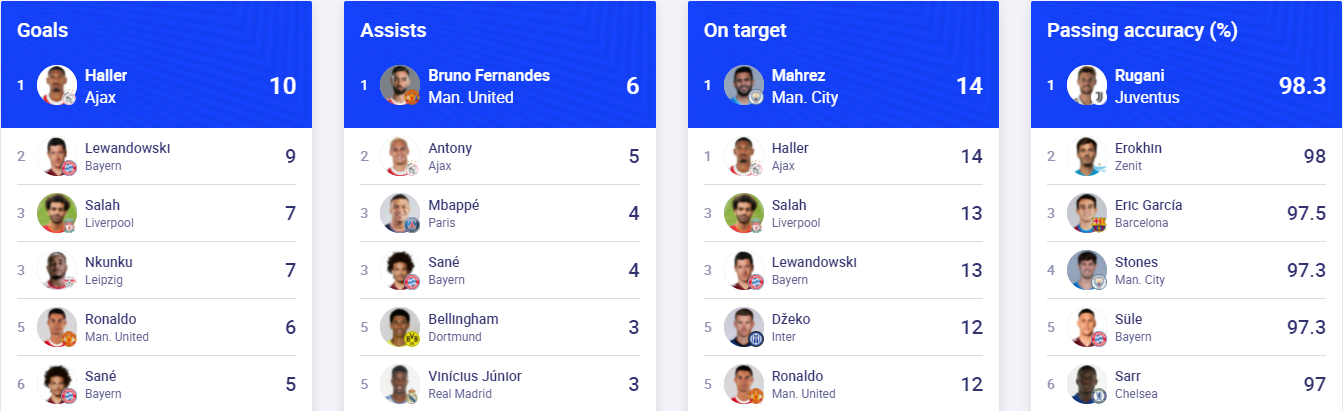Open Bellingham's photo with Dortmund badge
The height and width of the screenshot is (411, 1343).
click(x=400, y=327)
